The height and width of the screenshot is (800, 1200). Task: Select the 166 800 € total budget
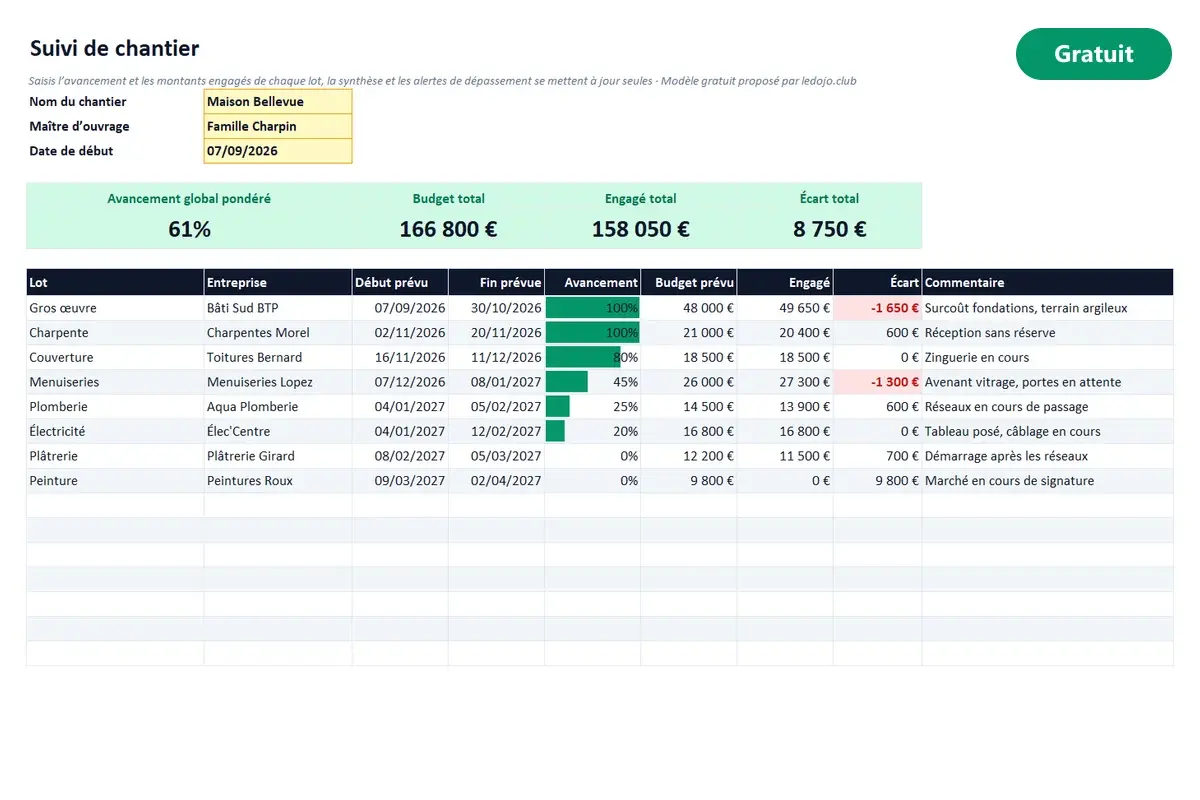click(x=448, y=229)
